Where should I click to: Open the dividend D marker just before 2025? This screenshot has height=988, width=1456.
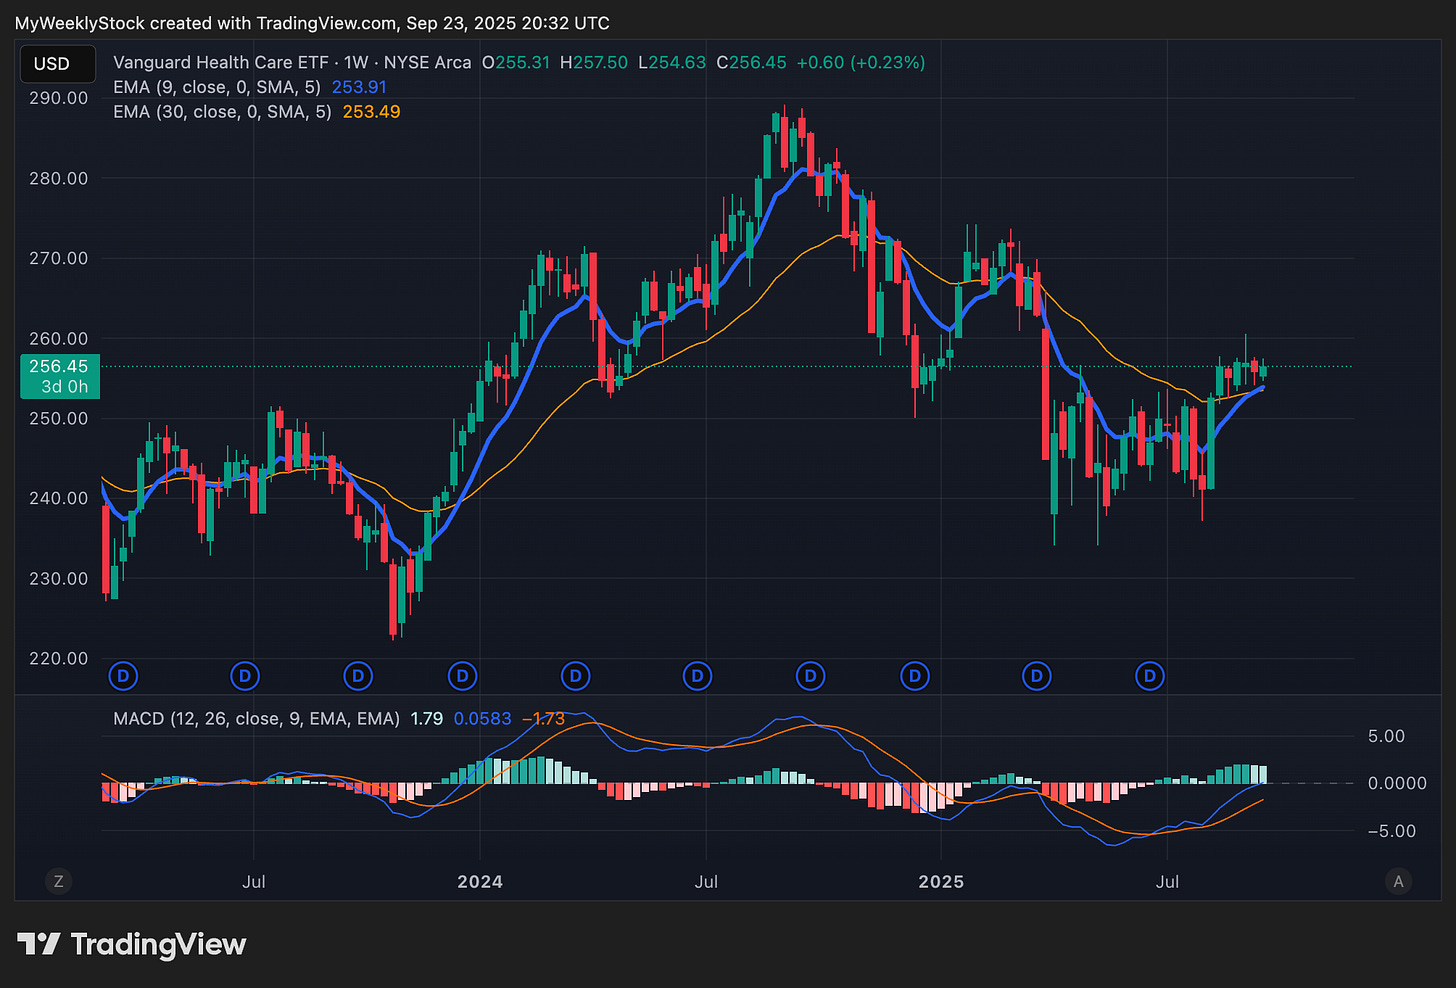coord(914,677)
